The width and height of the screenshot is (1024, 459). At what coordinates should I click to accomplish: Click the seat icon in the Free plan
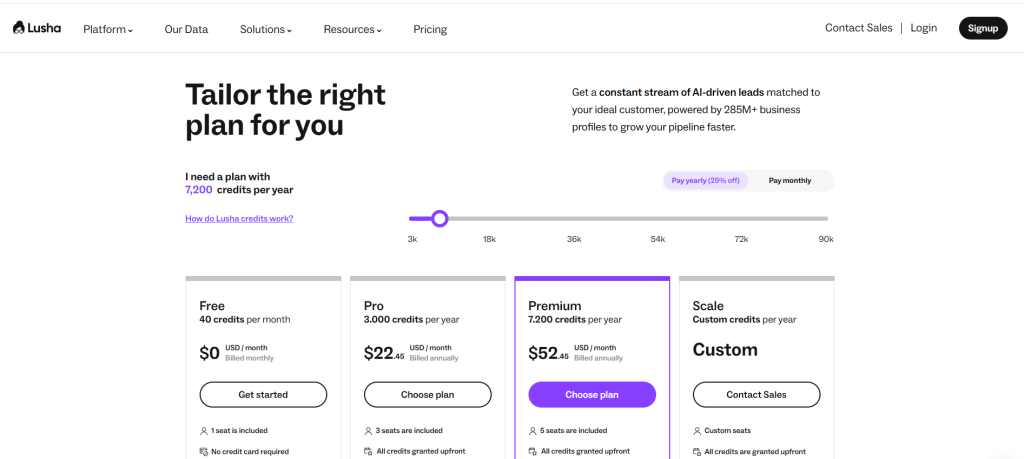pos(204,431)
